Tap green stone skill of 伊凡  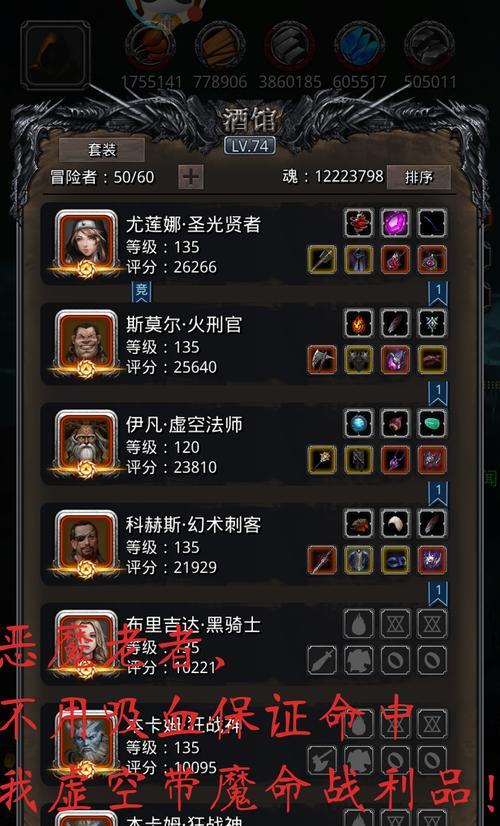(432, 423)
